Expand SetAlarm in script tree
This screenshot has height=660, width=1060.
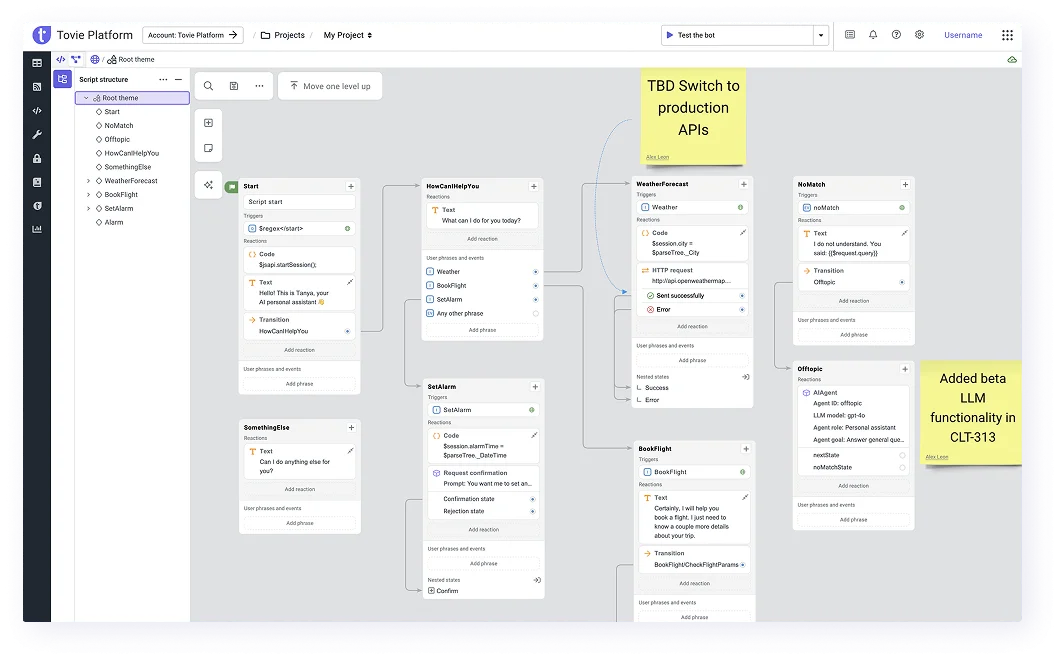coord(88,208)
